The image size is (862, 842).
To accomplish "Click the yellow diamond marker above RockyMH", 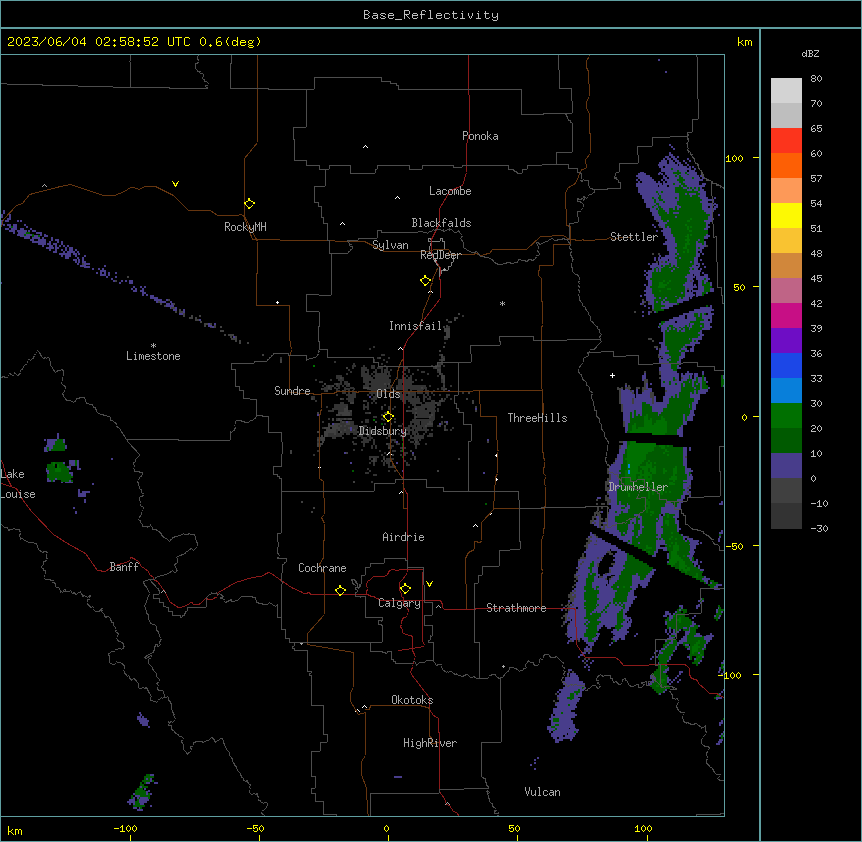I will tap(249, 203).
